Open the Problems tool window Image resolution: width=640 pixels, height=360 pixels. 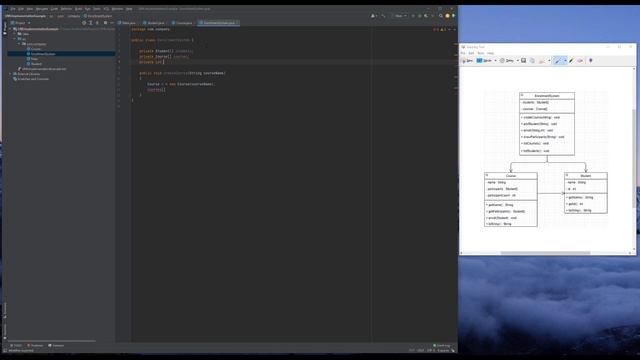[35, 345]
